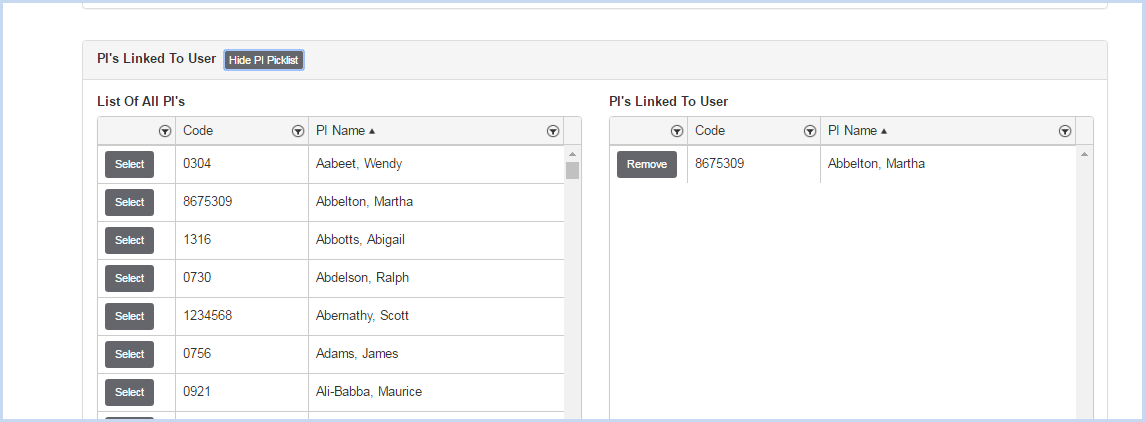Viewport: 1145px width, 422px height.
Task: Sort linked PI's grid by Code header
Action: coord(710,131)
